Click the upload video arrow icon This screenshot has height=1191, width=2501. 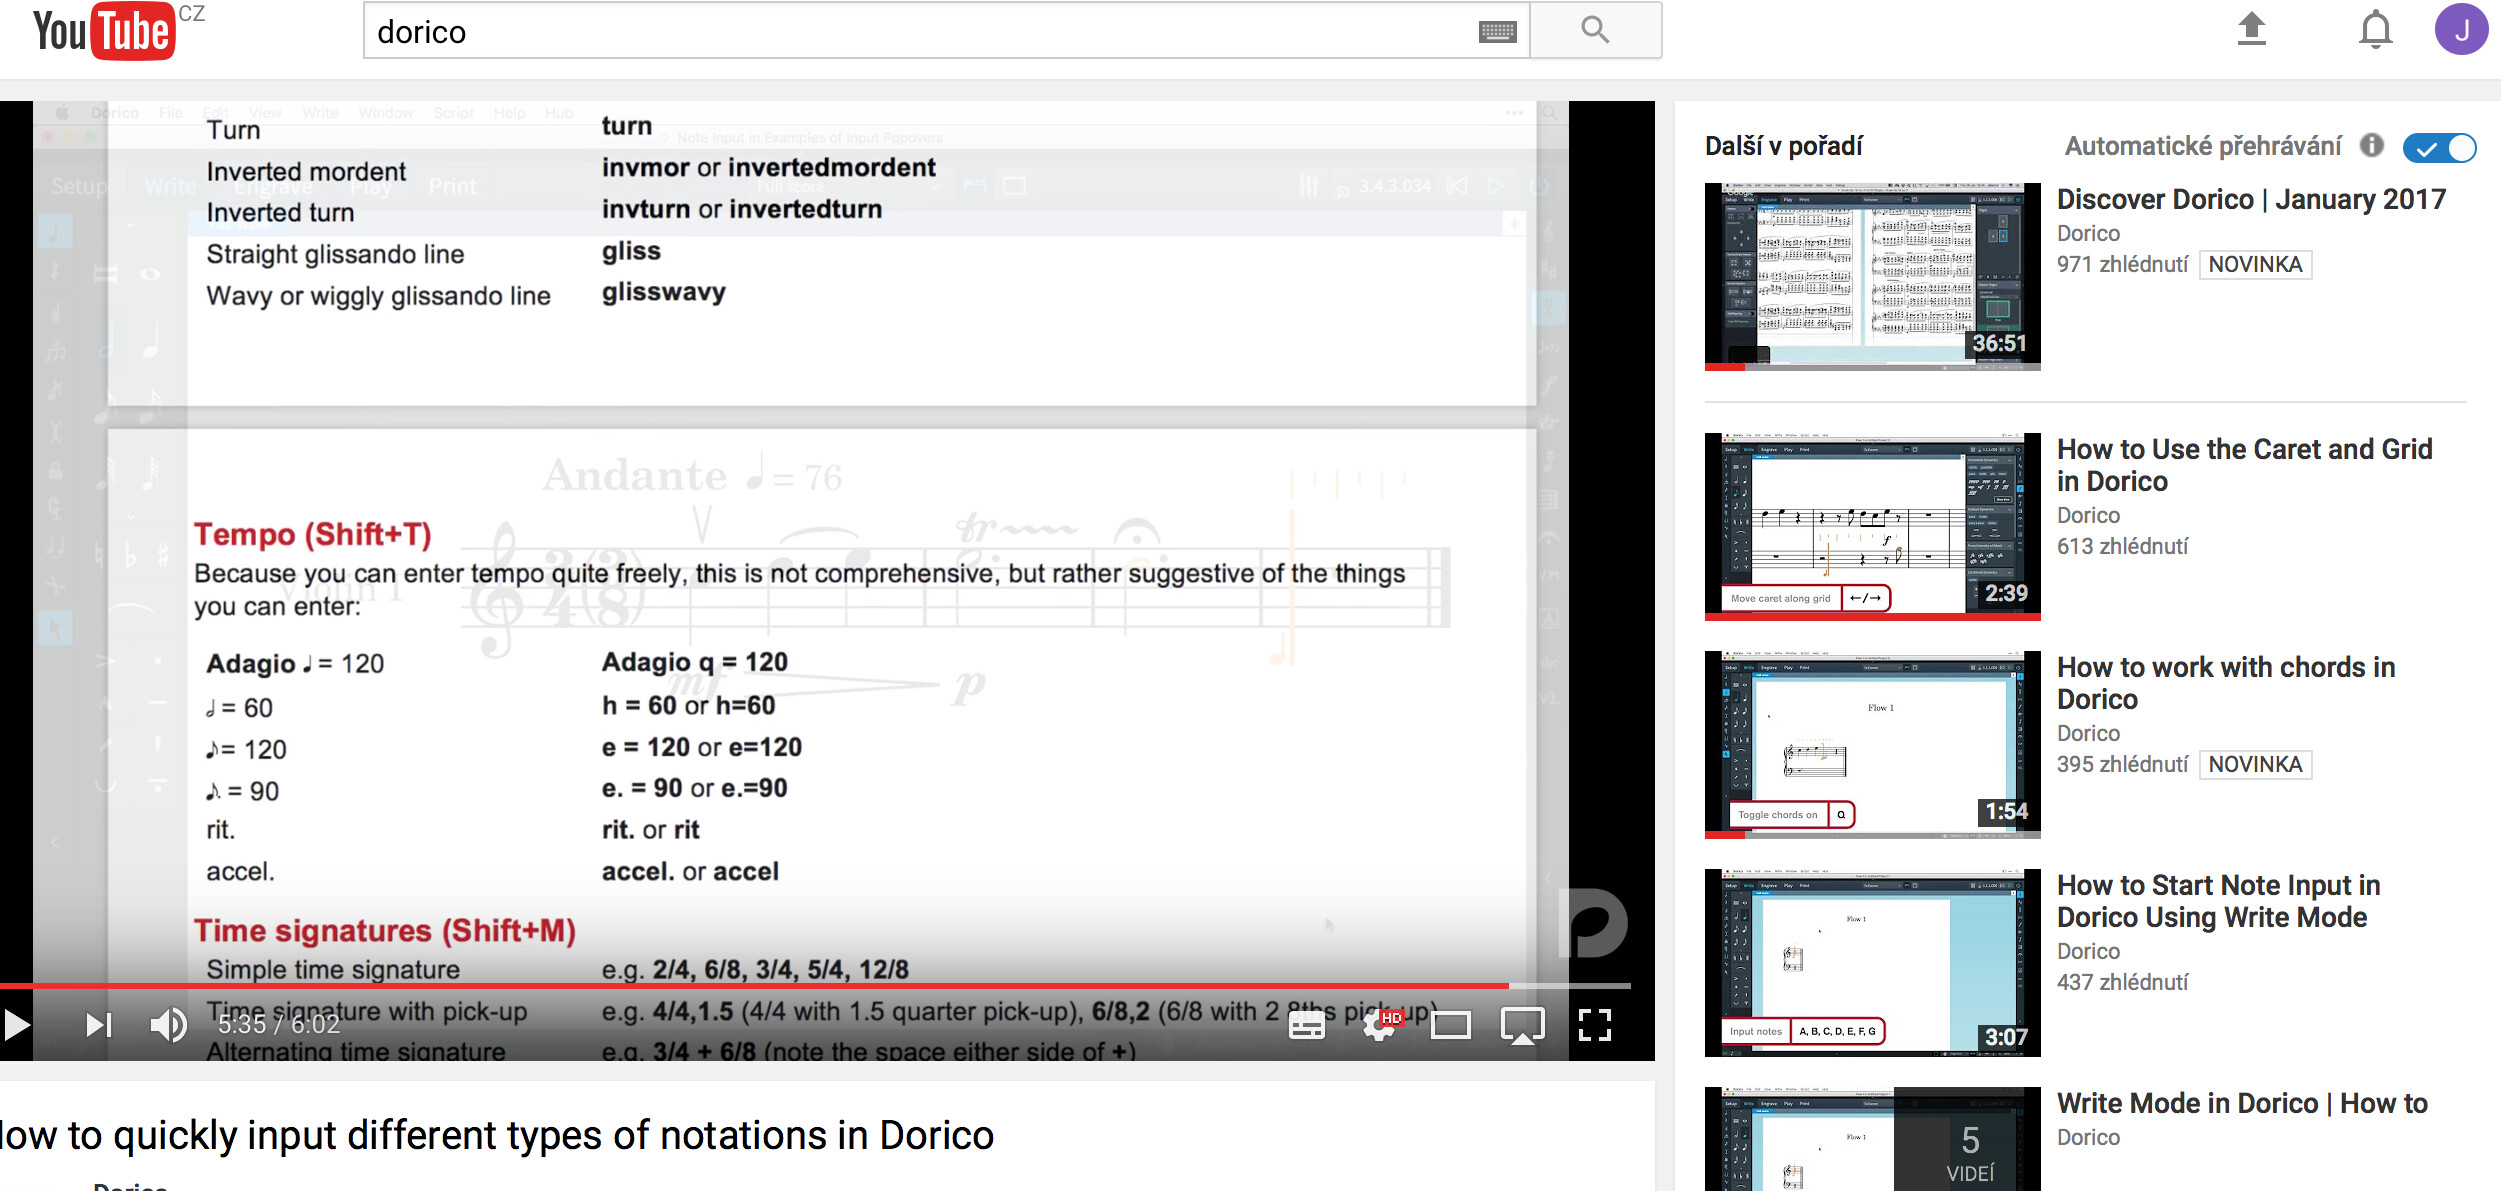click(2251, 29)
